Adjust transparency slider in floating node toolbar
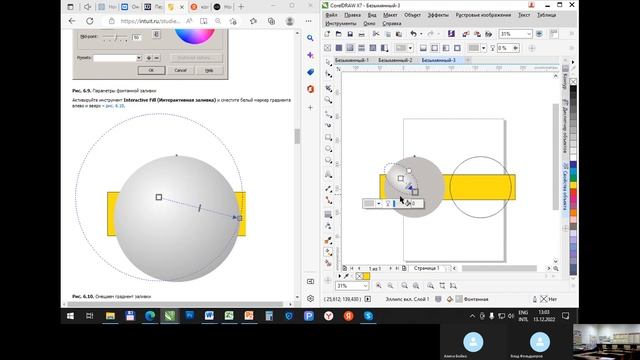Screen dimensions: 640x360 point(394,203)
